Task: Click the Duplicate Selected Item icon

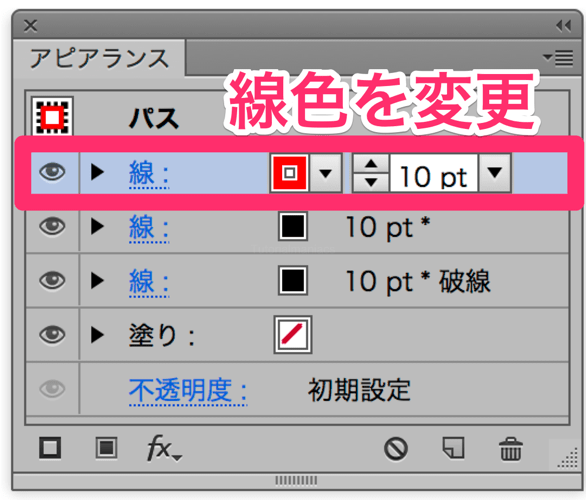Action: [453, 448]
